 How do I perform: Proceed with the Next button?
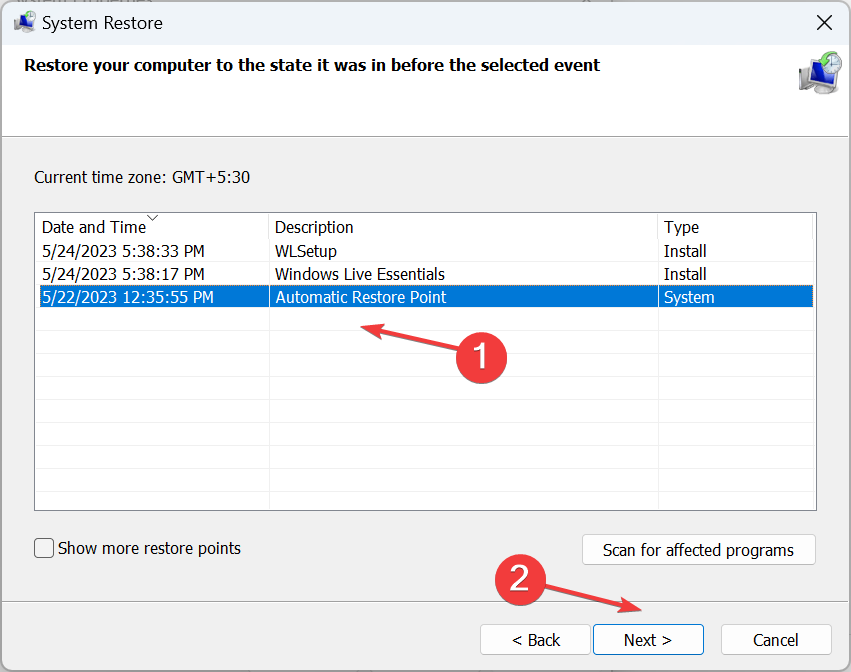[648, 640]
